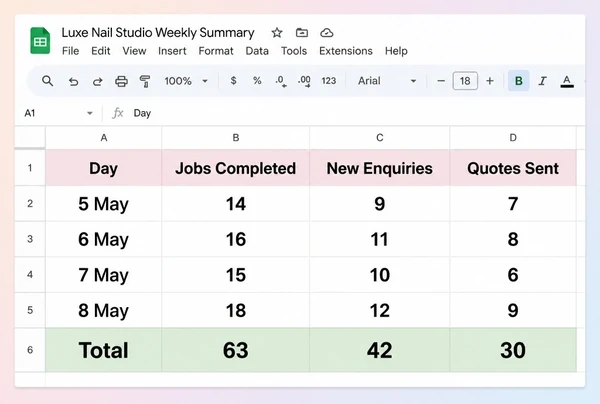Select the Jobs Completed total 63
The width and height of the screenshot is (600, 404).
coord(236,350)
